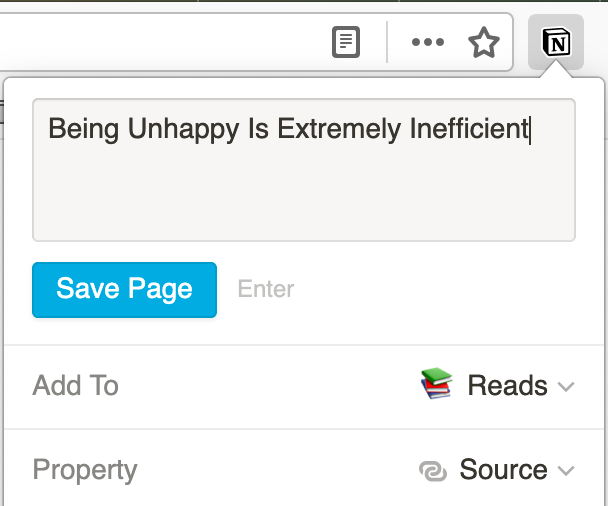Image resolution: width=608 pixels, height=506 pixels.
Task: Select the Reads database name
Action: tap(507, 385)
